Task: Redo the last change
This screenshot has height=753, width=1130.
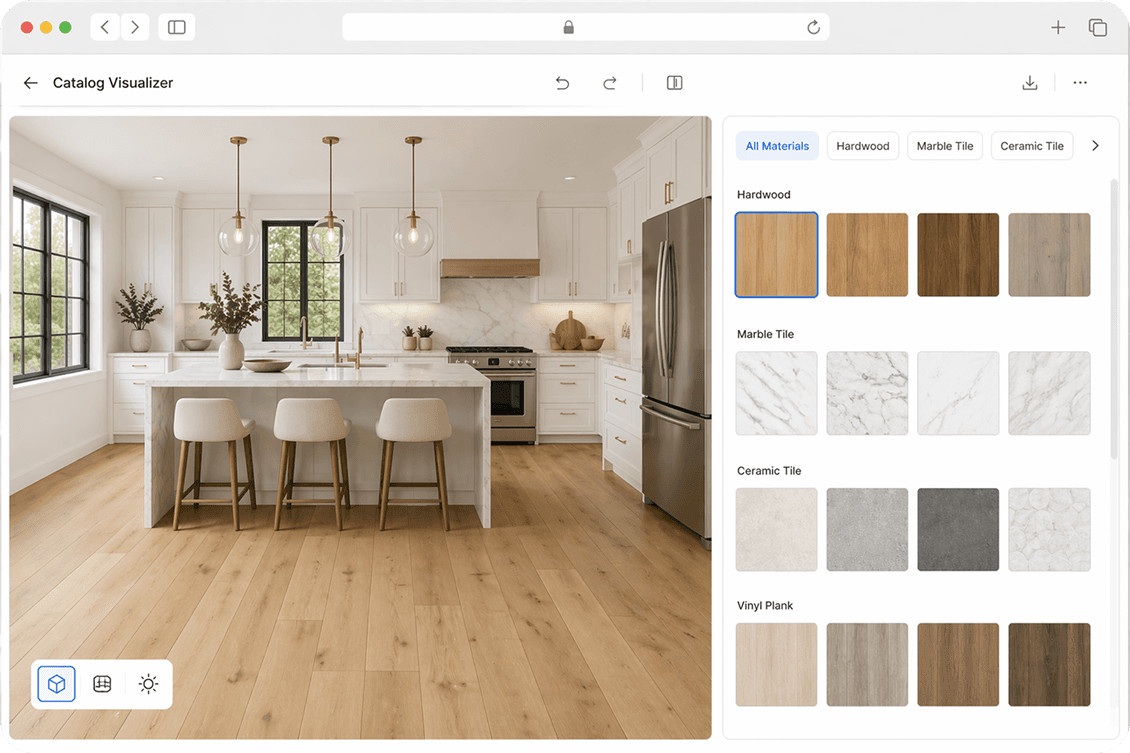Action: pyautogui.click(x=609, y=83)
